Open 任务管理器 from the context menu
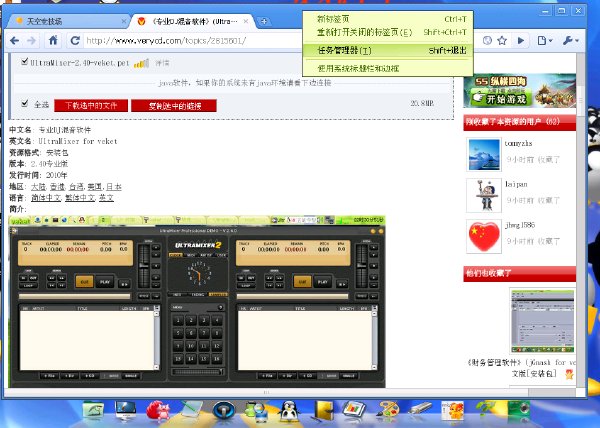The height and width of the screenshot is (428, 600). (388, 50)
